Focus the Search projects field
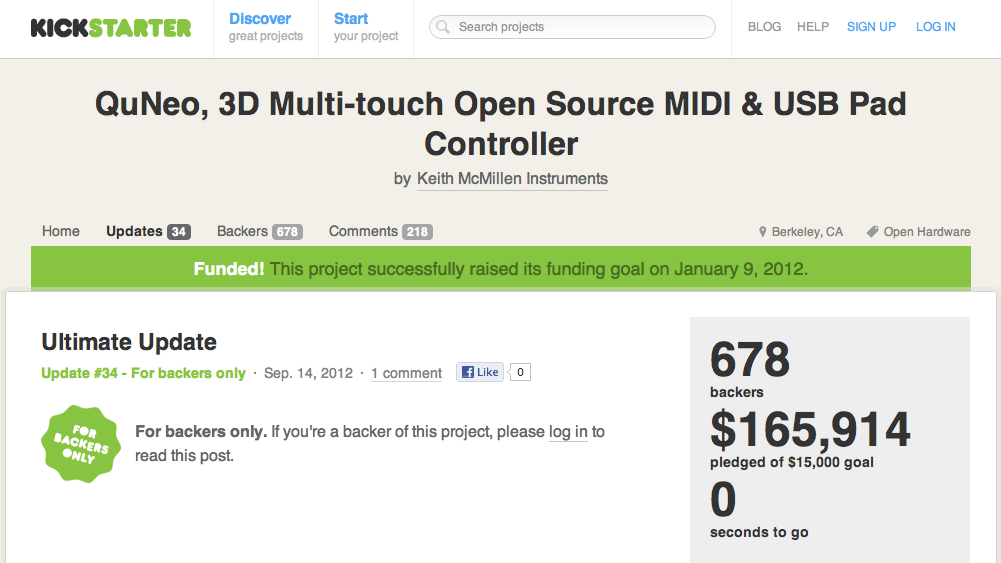 [580, 27]
